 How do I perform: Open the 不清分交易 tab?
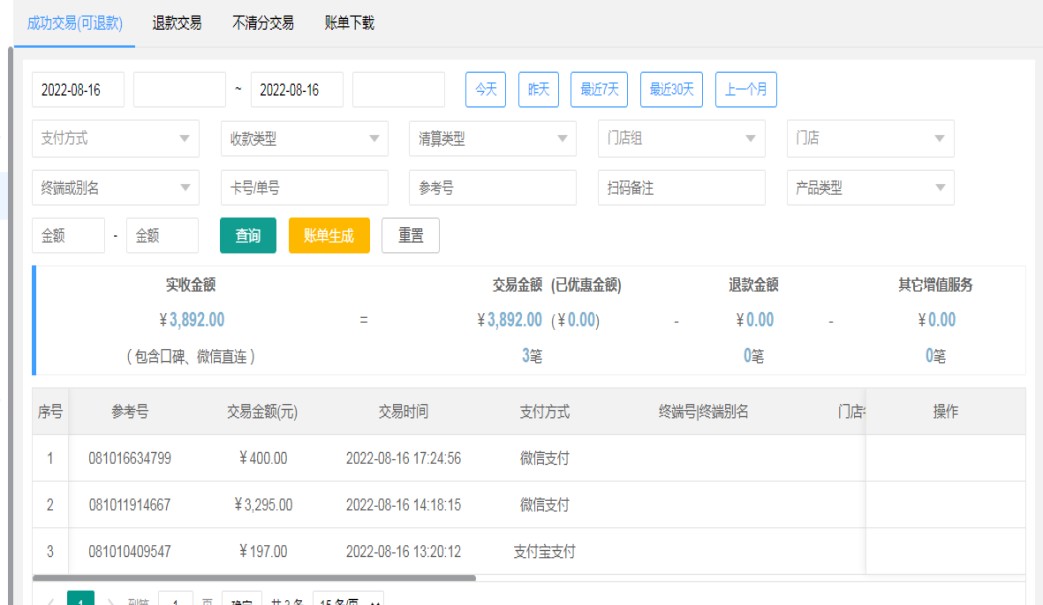click(x=263, y=23)
